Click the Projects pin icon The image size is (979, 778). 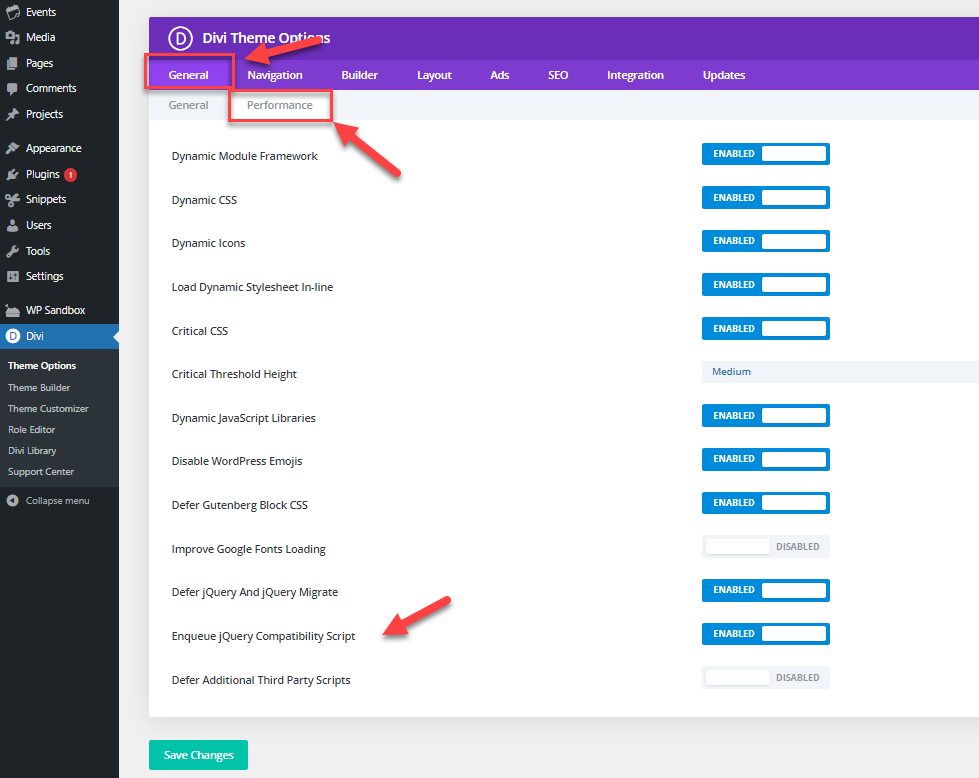[x=12, y=114]
